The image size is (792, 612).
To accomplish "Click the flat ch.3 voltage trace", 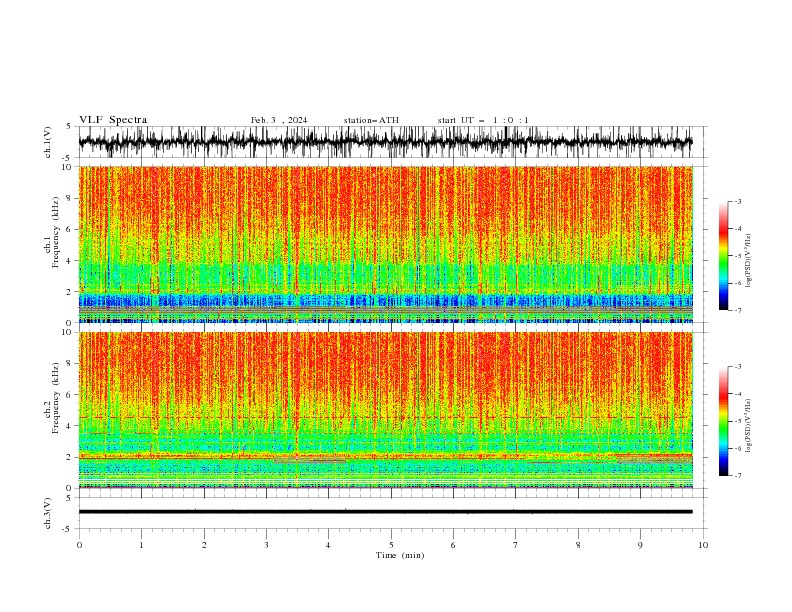I will click(385, 512).
